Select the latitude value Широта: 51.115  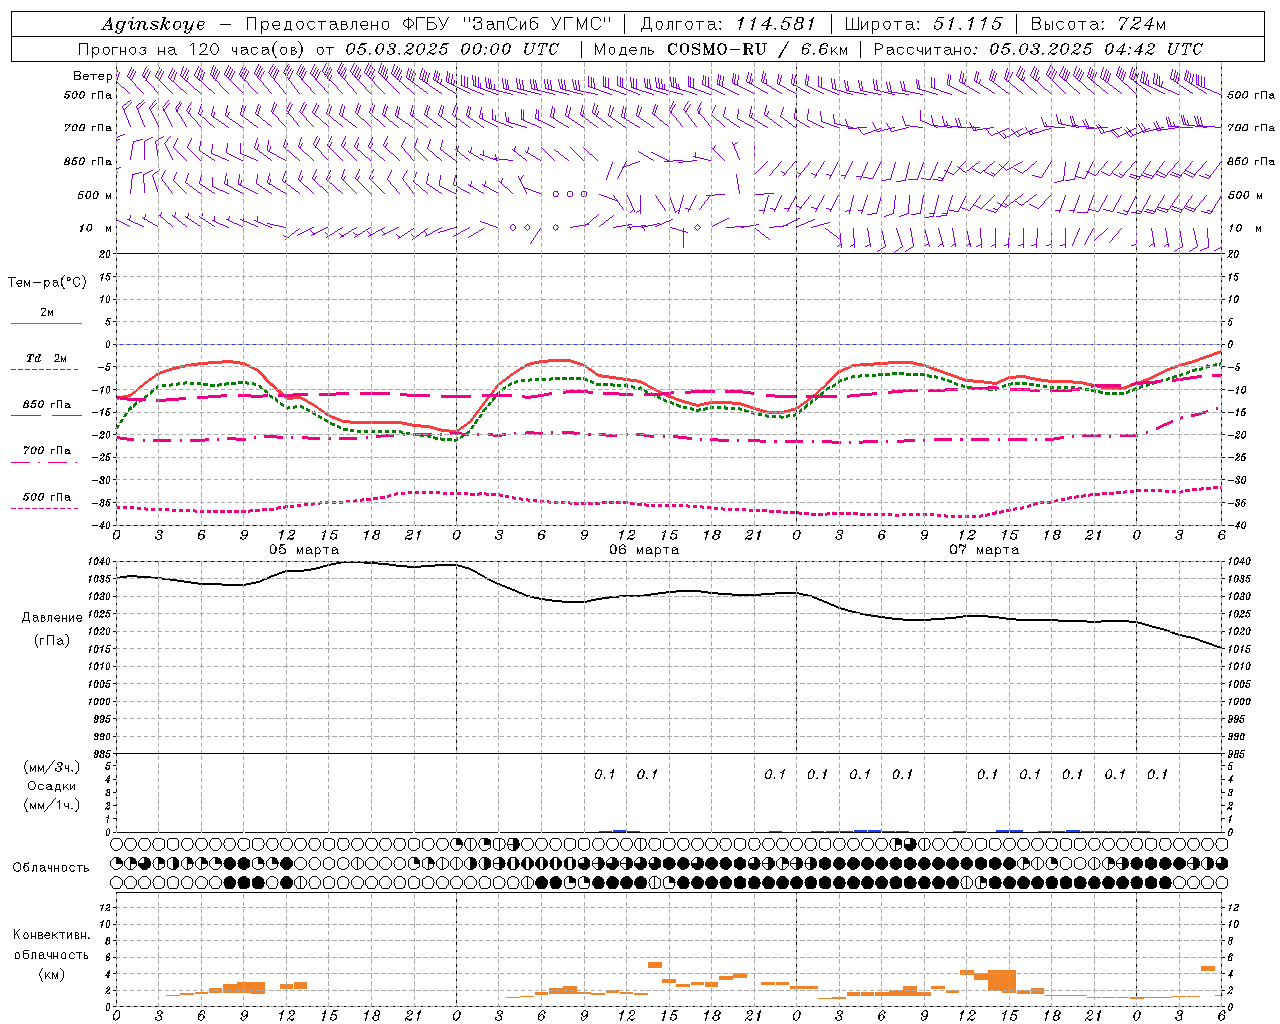(x=922, y=24)
